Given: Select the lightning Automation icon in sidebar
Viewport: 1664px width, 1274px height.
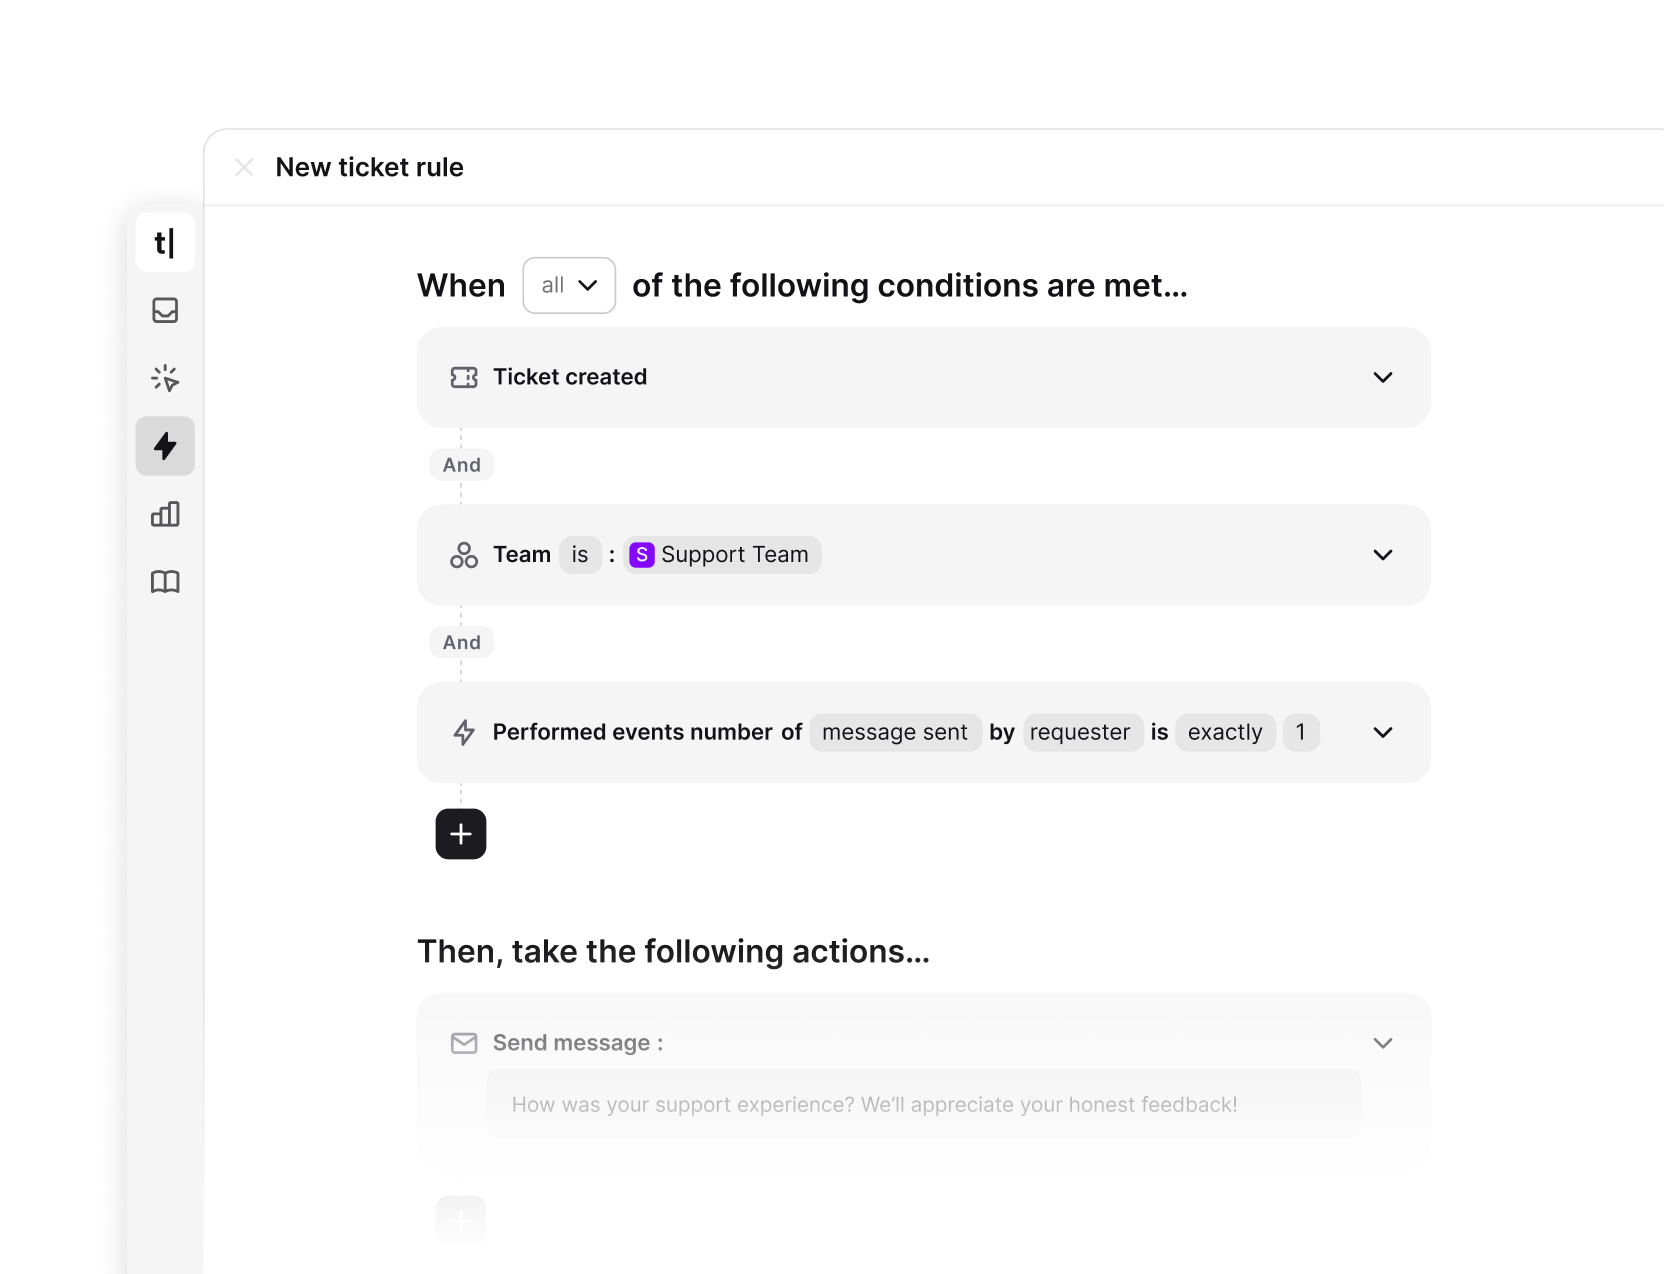Looking at the screenshot, I should point(165,446).
